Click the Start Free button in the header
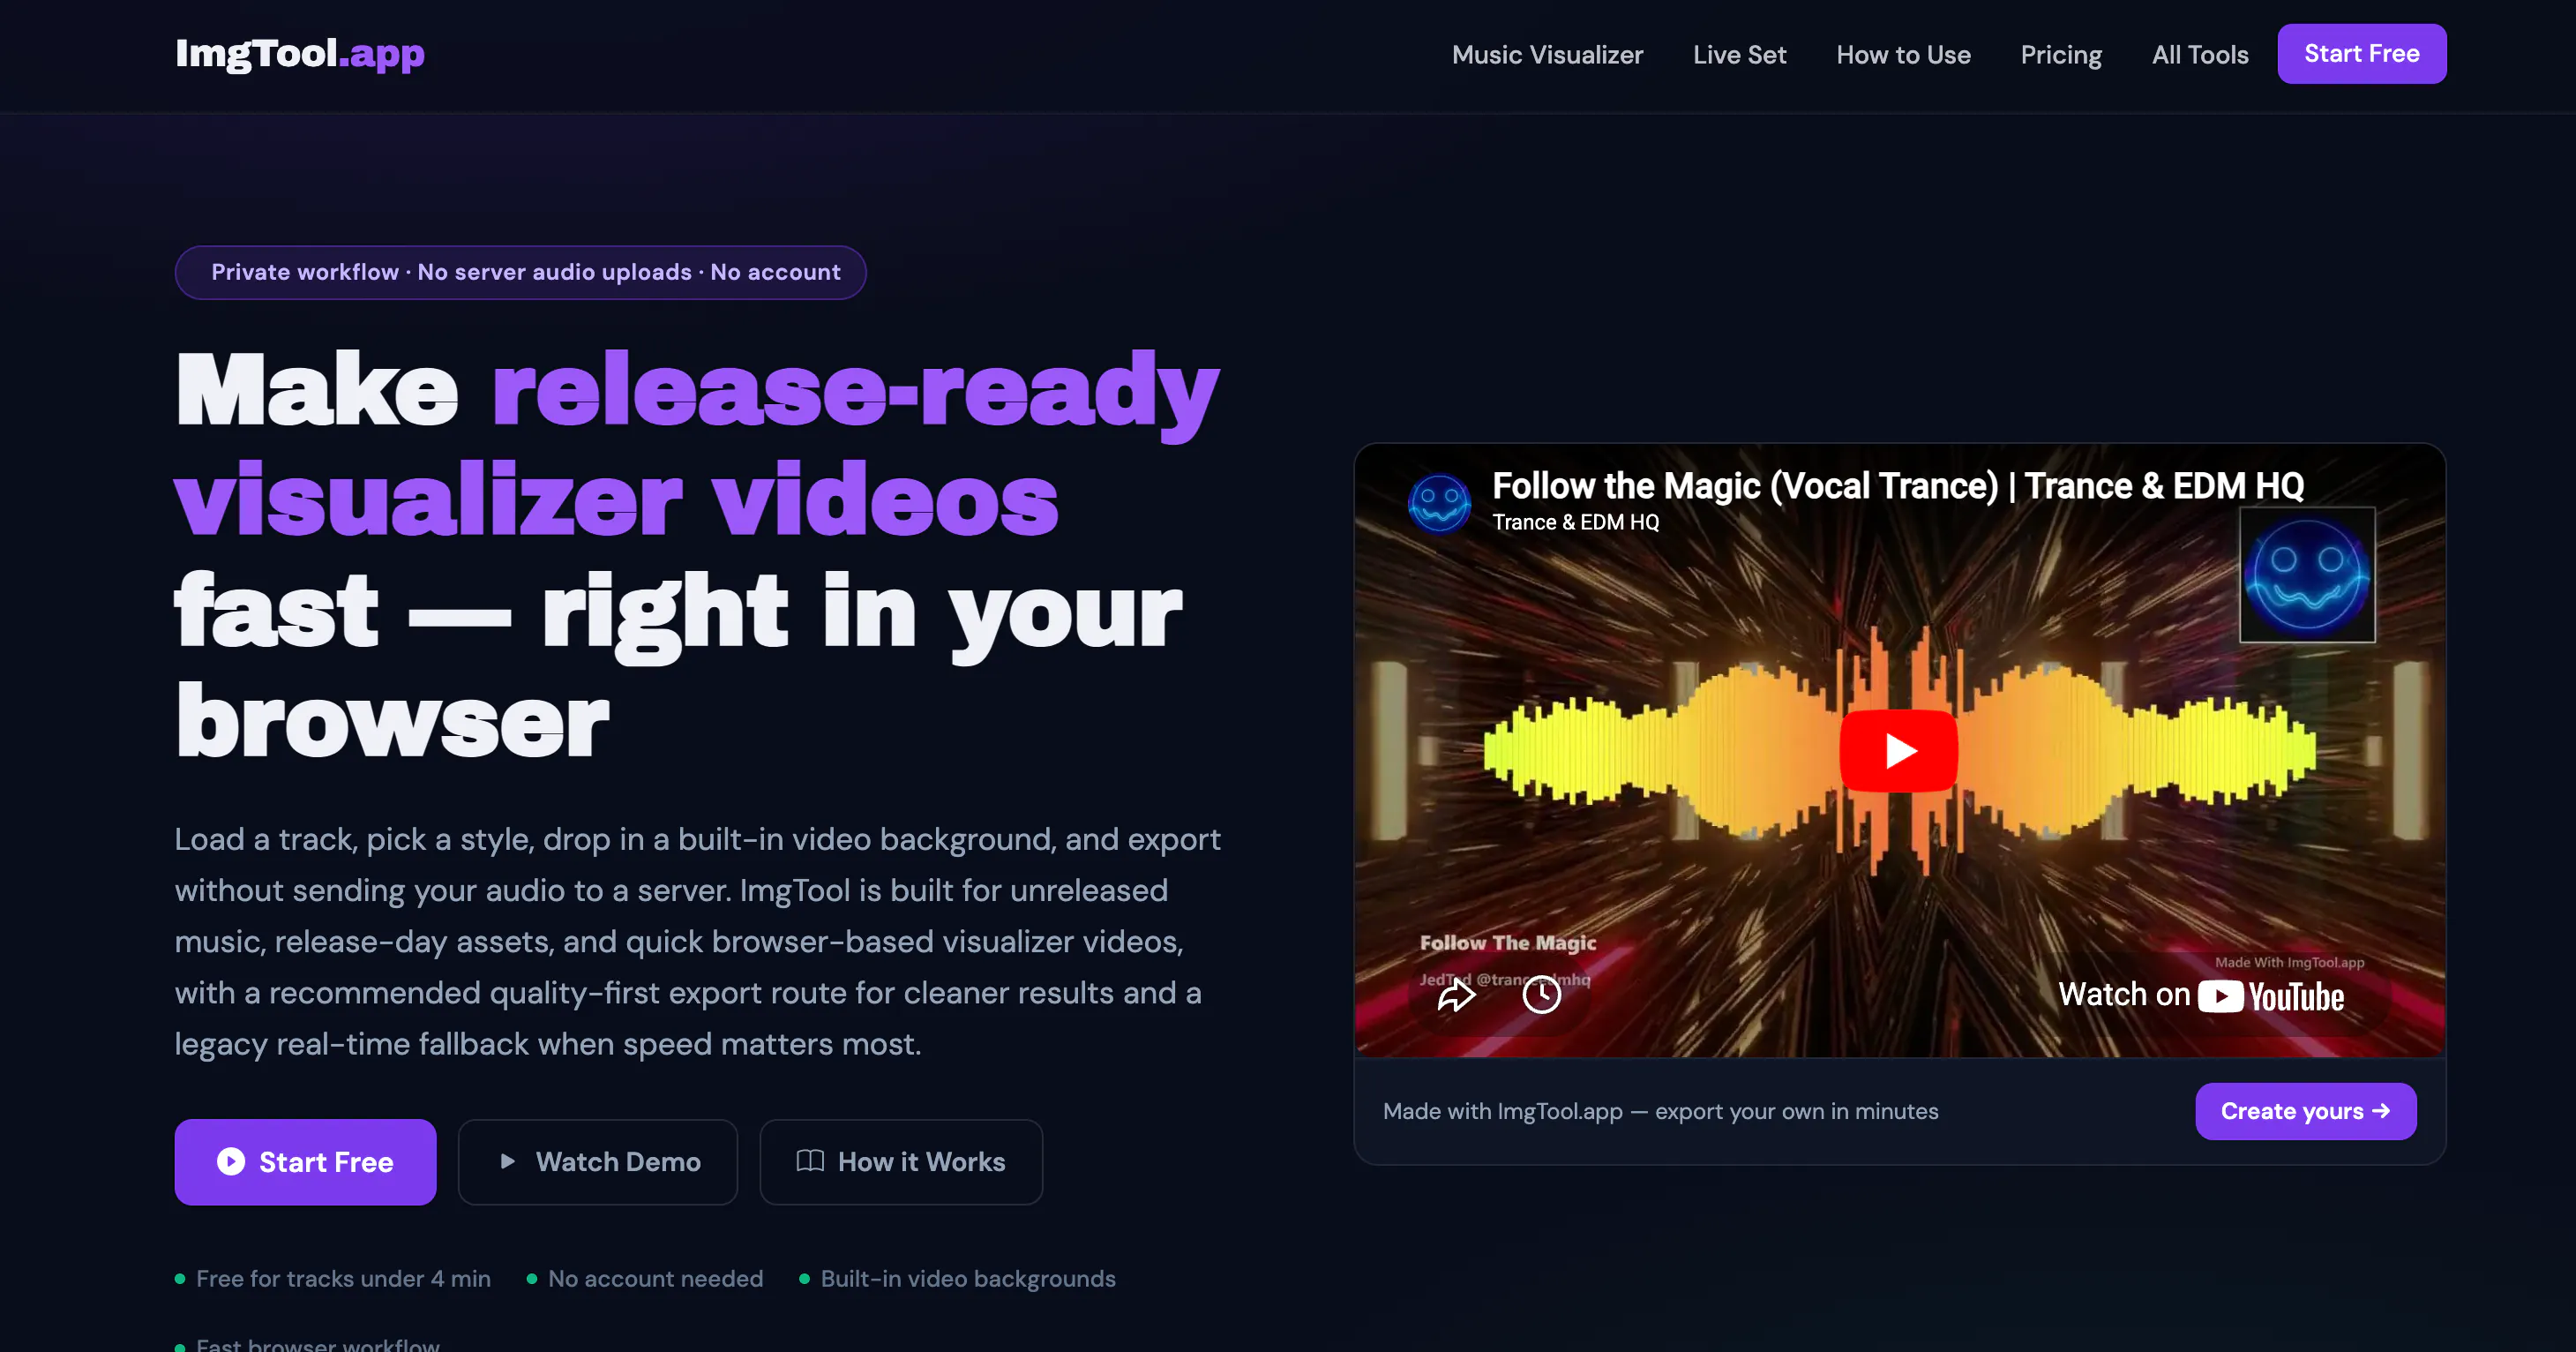 (x=2362, y=54)
